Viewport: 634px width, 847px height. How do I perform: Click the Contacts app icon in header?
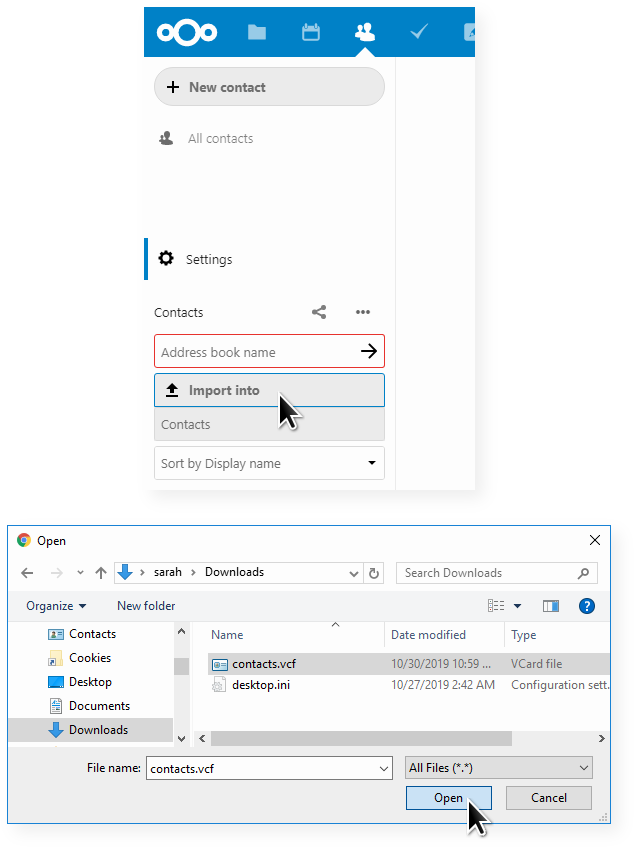coord(365,32)
